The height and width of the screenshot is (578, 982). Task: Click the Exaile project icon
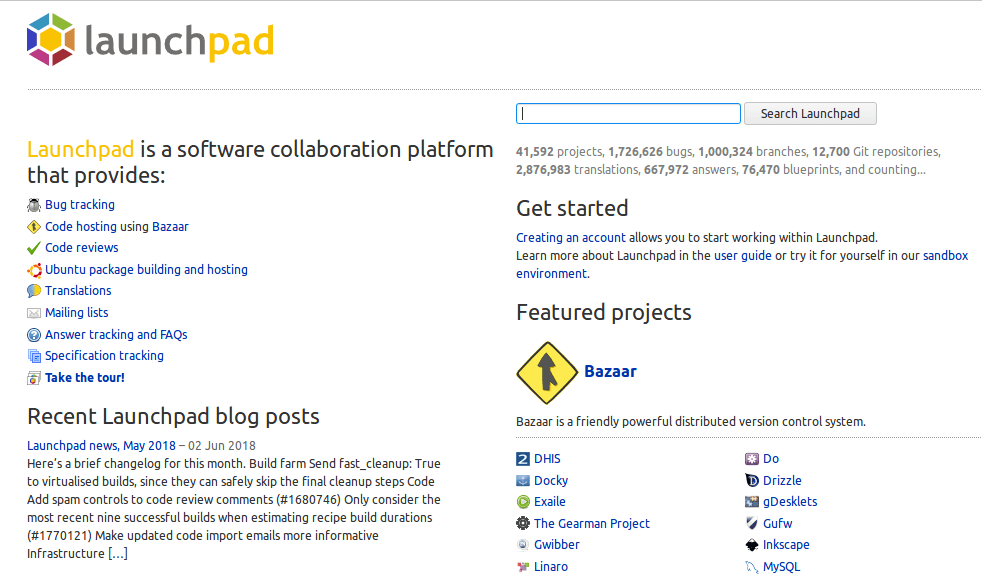click(523, 502)
